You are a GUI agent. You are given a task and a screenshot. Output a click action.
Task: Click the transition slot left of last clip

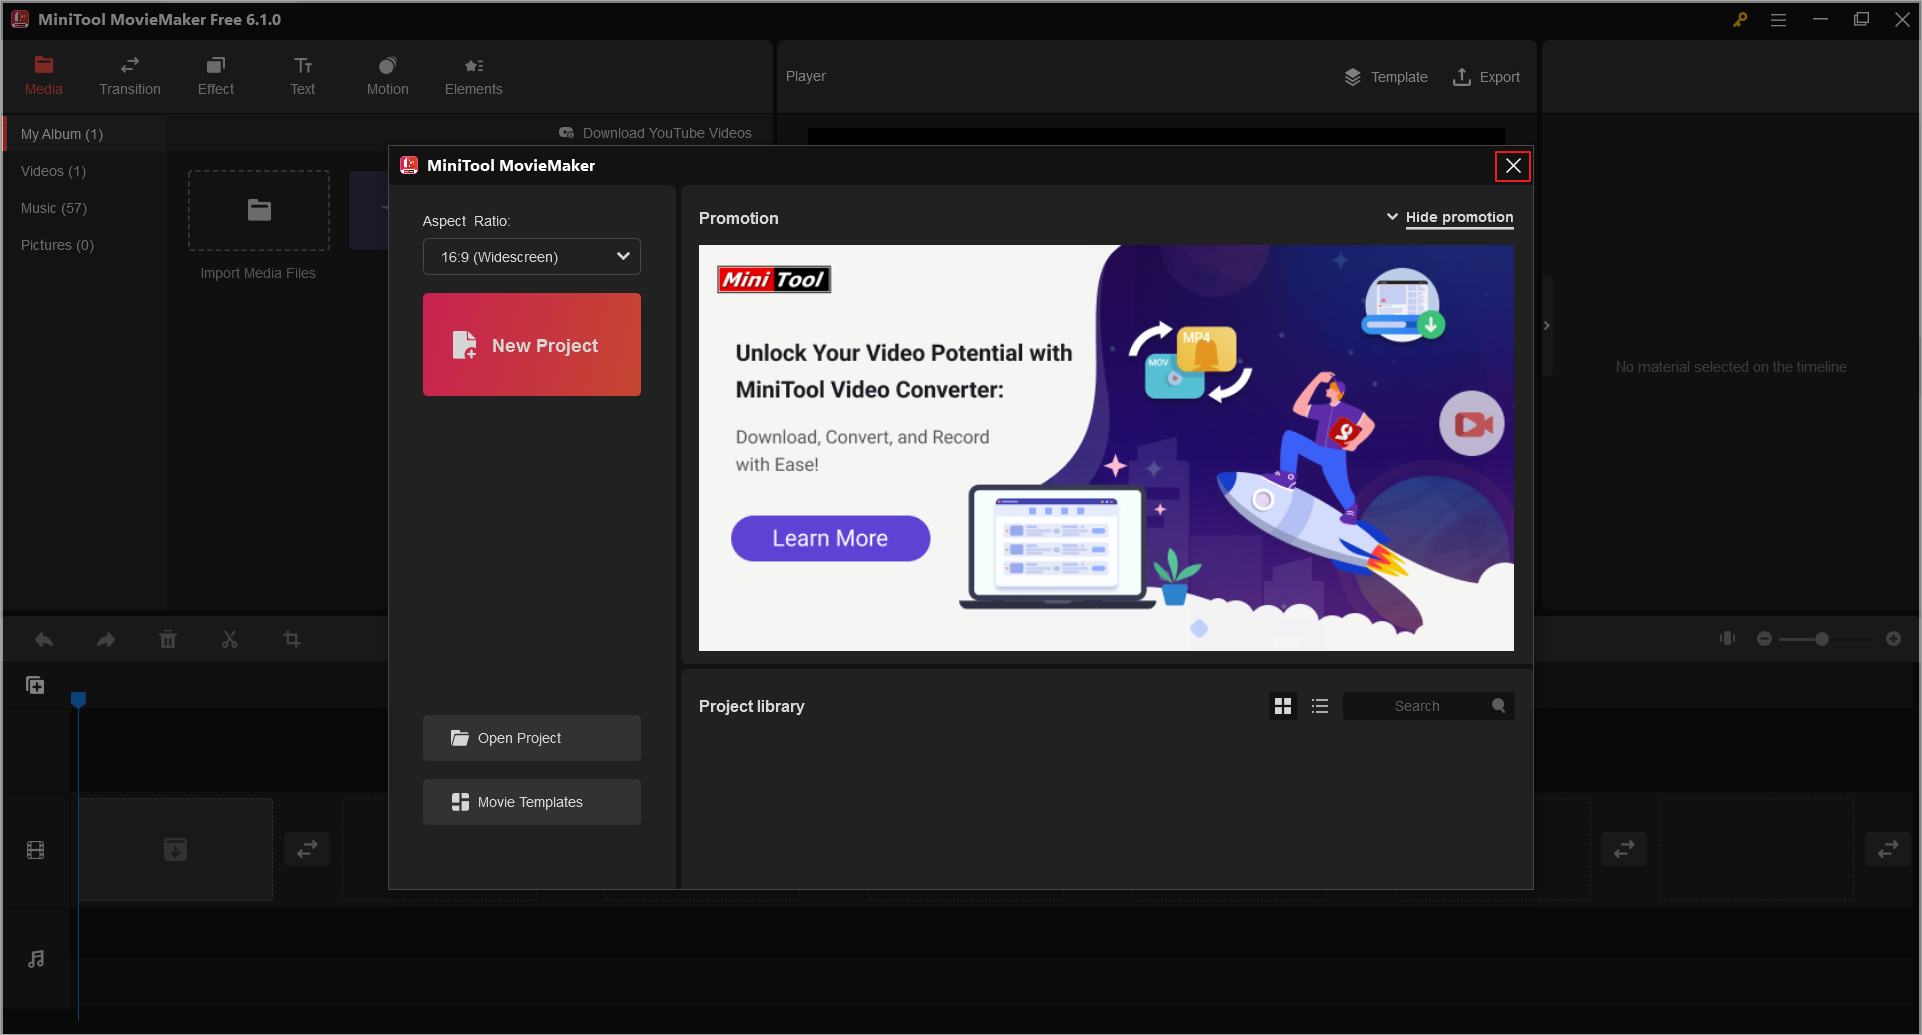click(x=1624, y=849)
